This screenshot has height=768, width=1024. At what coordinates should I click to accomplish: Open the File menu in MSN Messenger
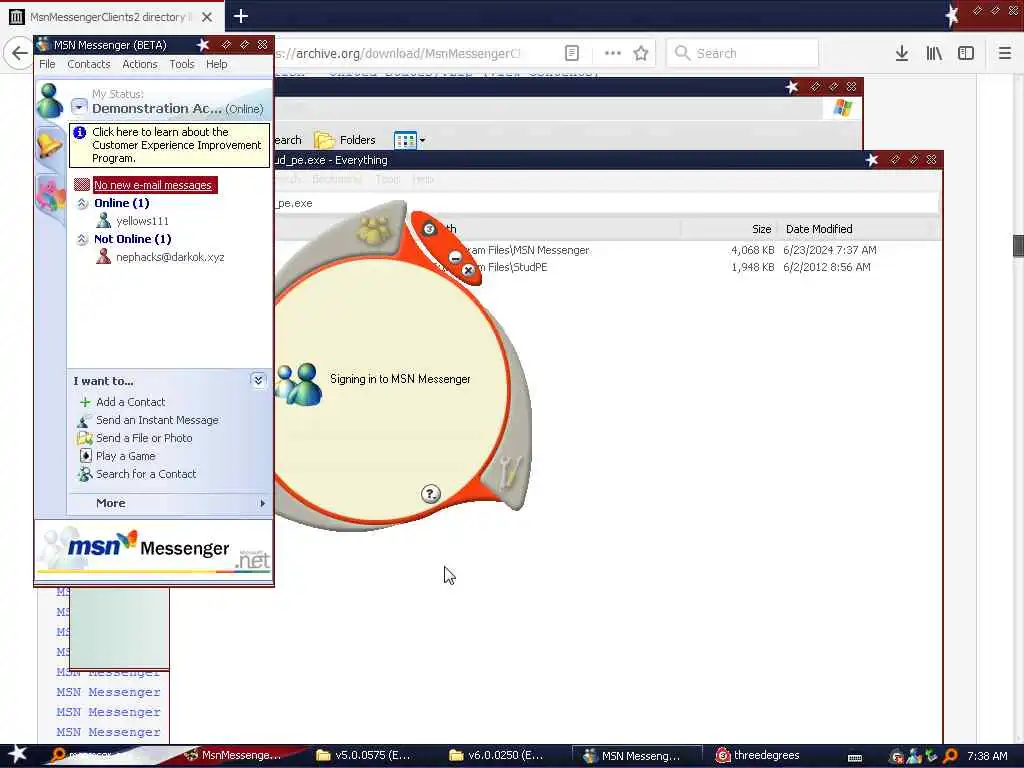pyautogui.click(x=47, y=64)
